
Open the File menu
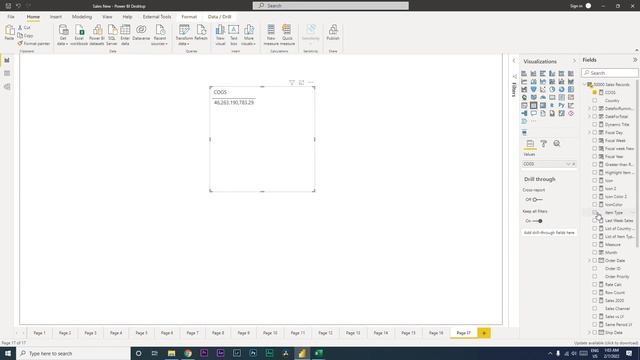(x=11, y=17)
